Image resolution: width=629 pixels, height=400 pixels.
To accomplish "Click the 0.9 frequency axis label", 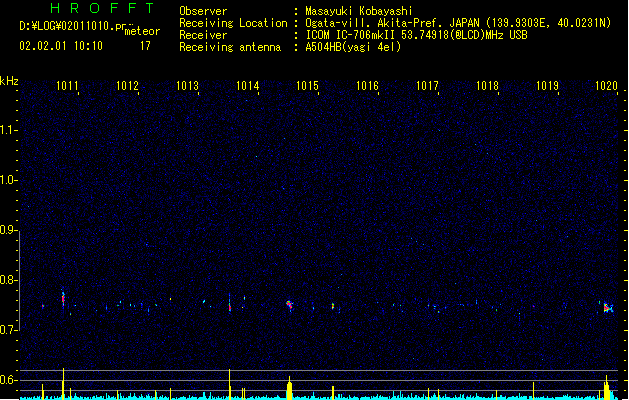I will tap(8, 230).
